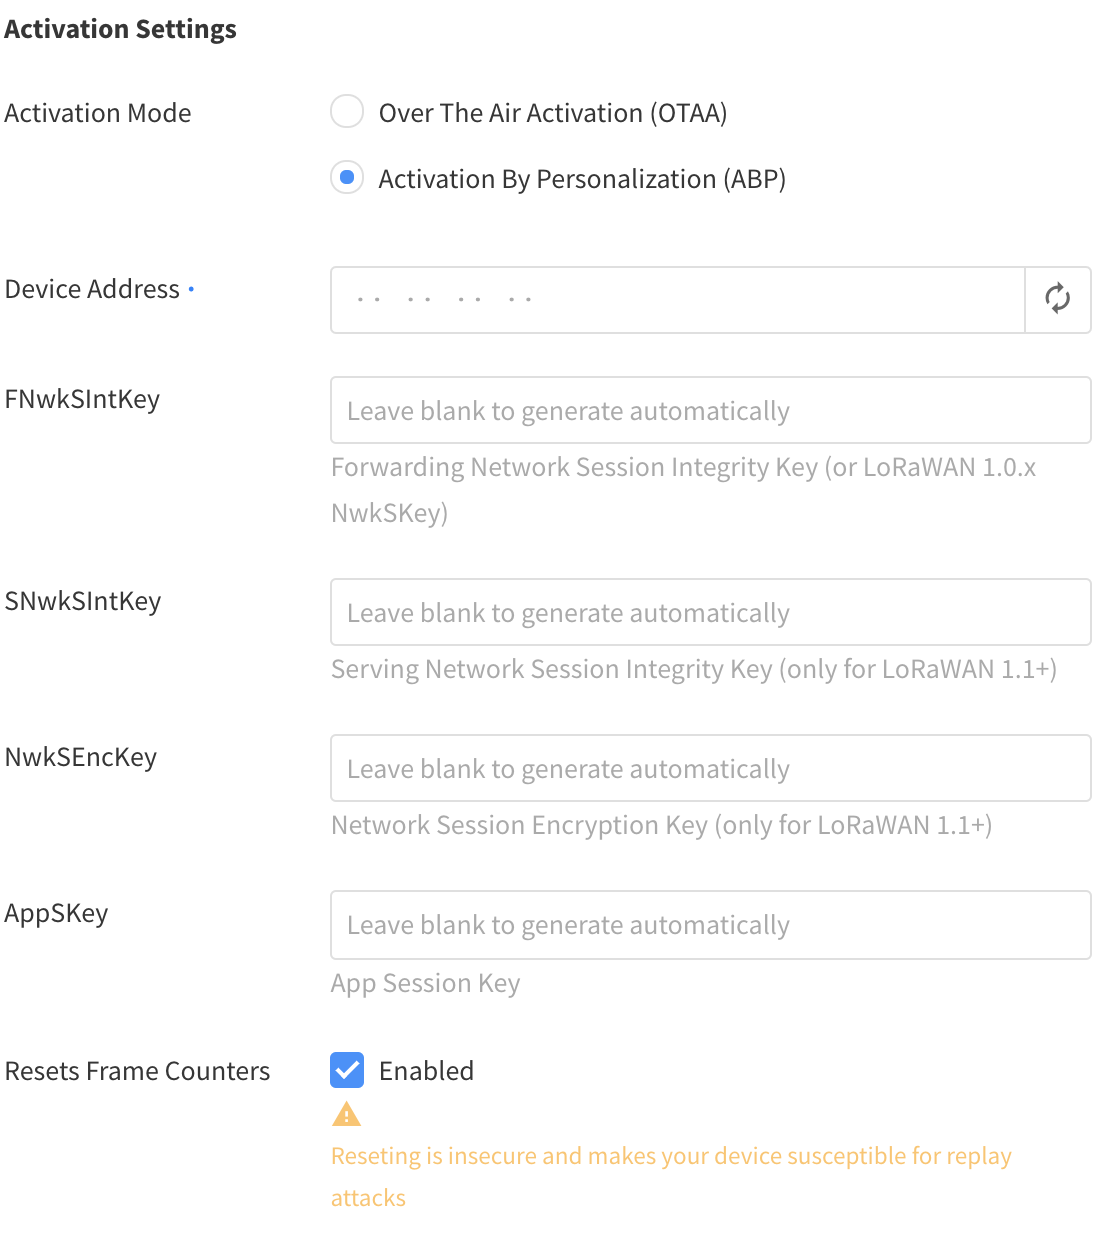Image resolution: width=1114 pixels, height=1246 pixels.
Task: Click the SNwkSIntKey label
Action: click(83, 601)
